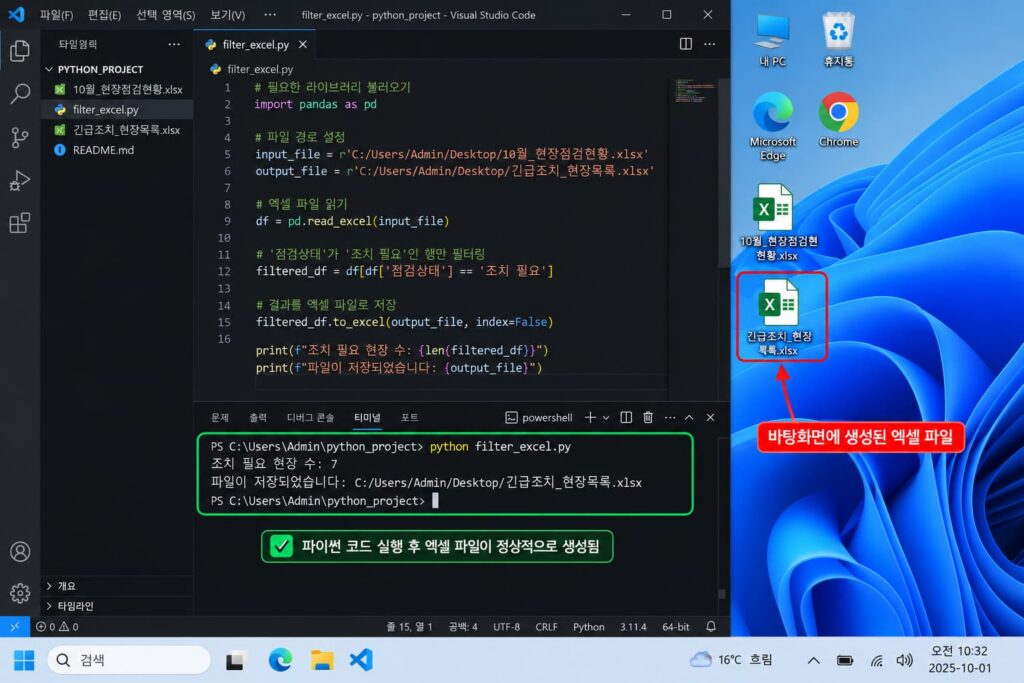Switch to the 터미널 panel tab

[x=367, y=417]
